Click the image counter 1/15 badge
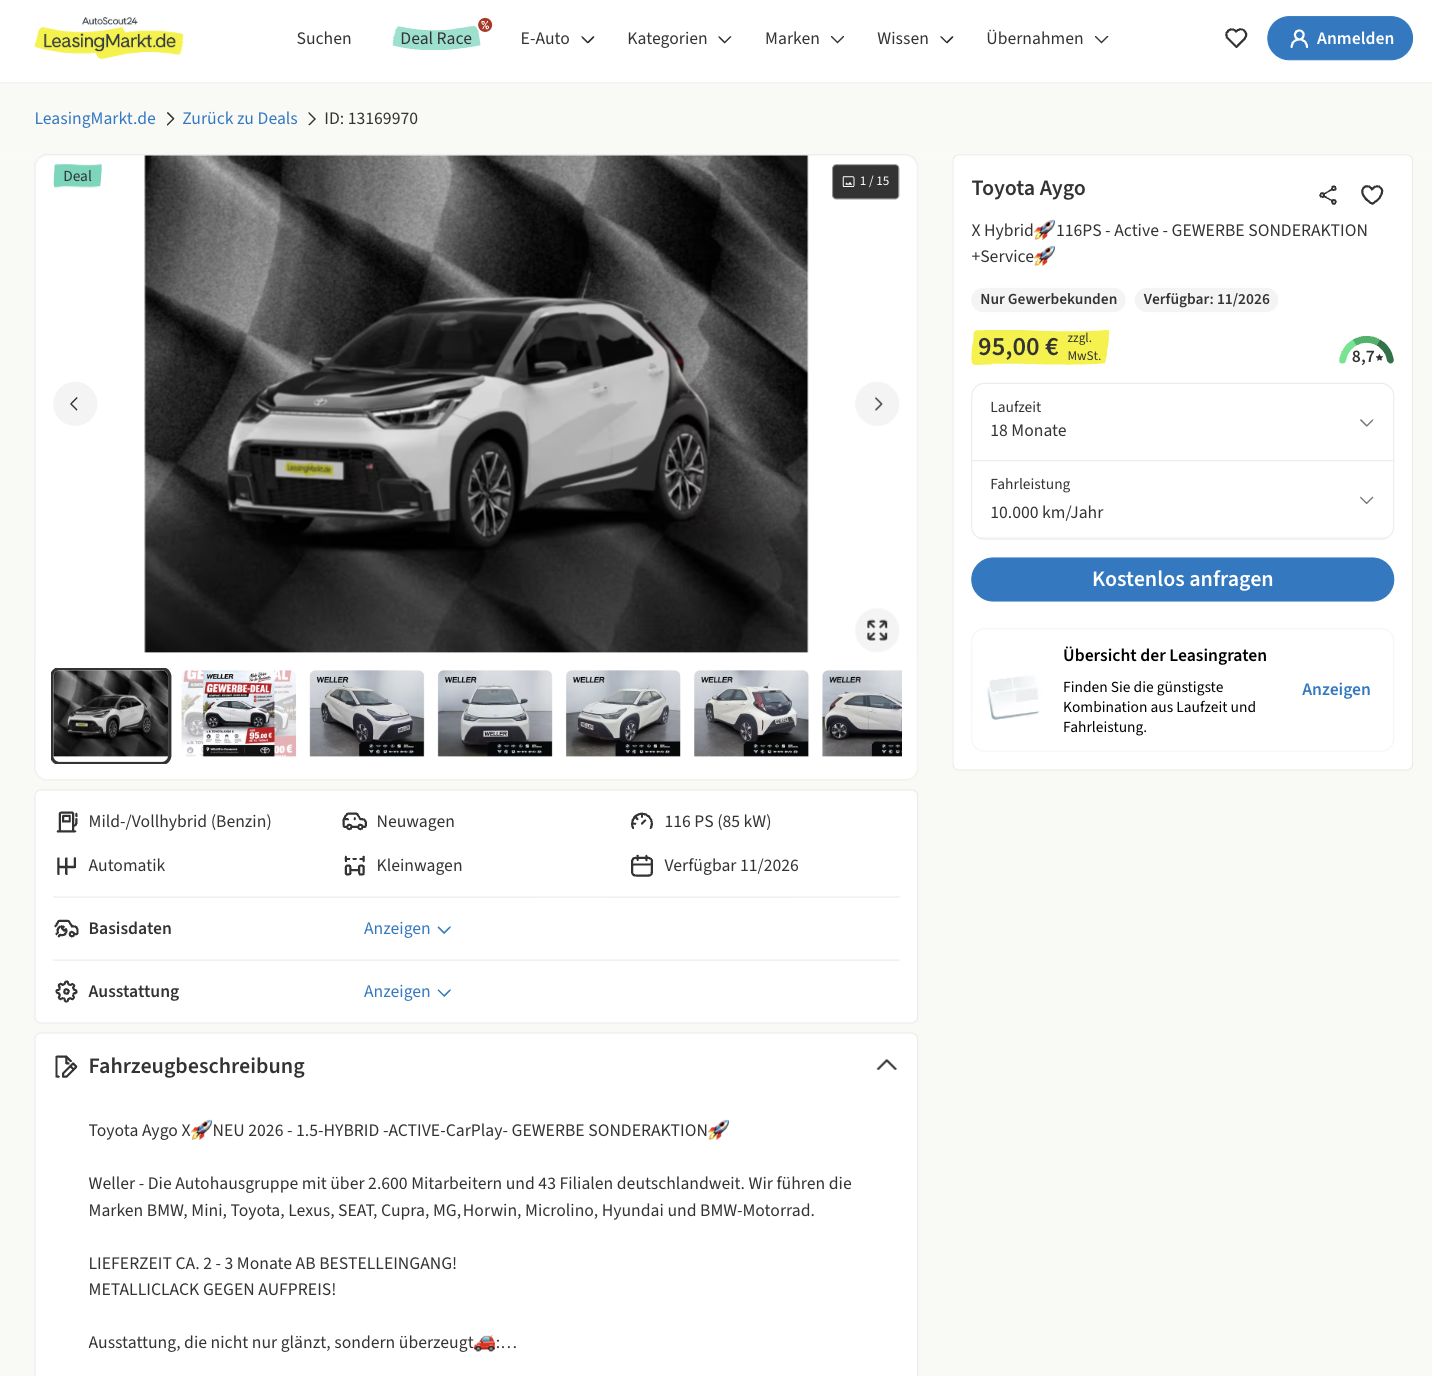Image resolution: width=1432 pixels, height=1376 pixels. (866, 182)
